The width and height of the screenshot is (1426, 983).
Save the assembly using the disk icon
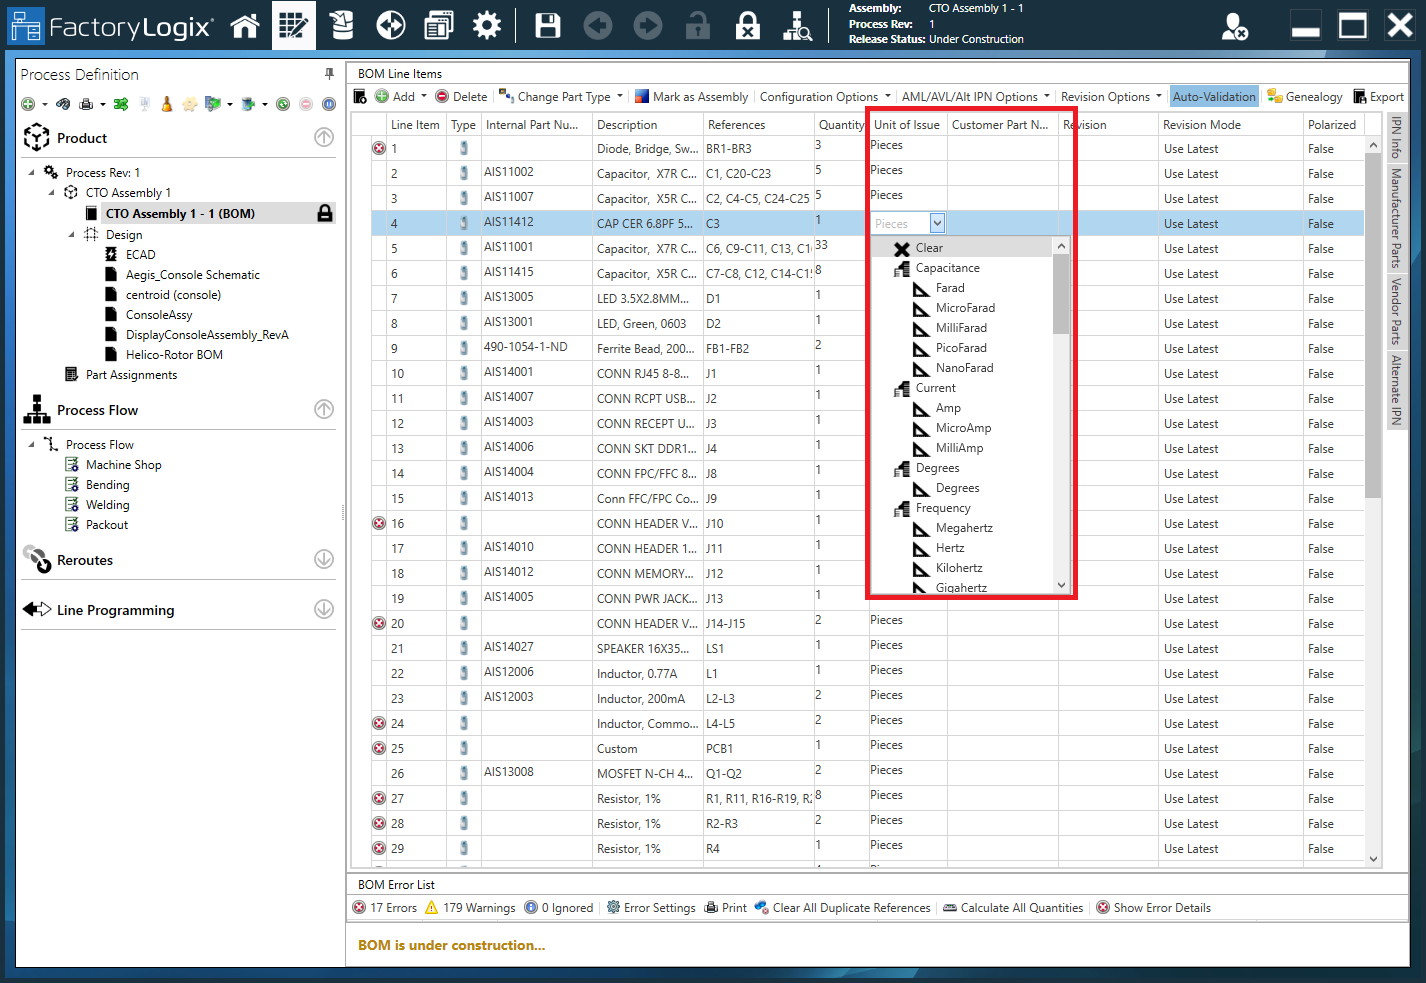point(548,25)
